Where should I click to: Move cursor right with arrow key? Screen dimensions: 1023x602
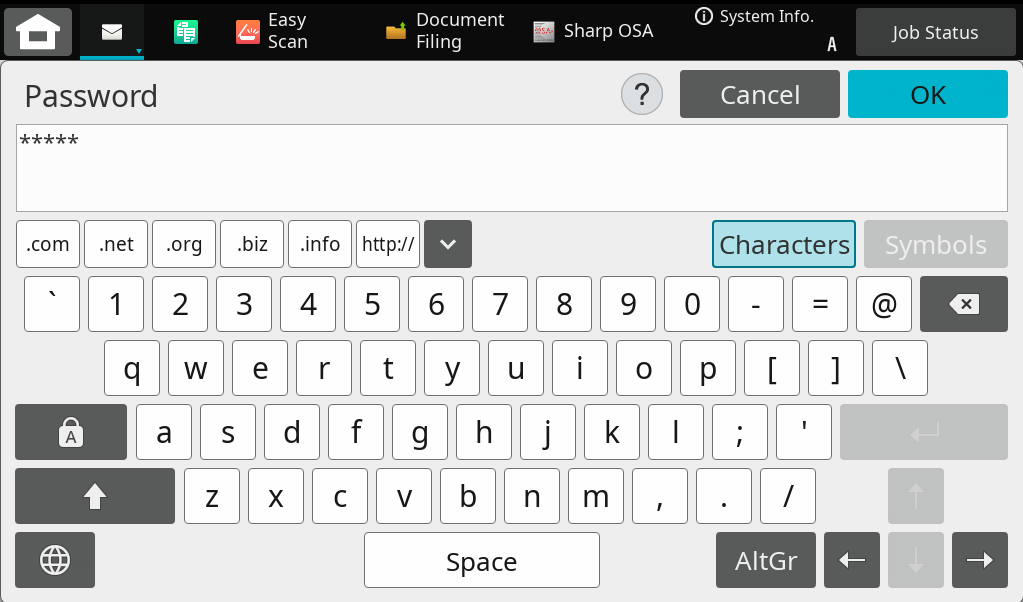coord(980,560)
